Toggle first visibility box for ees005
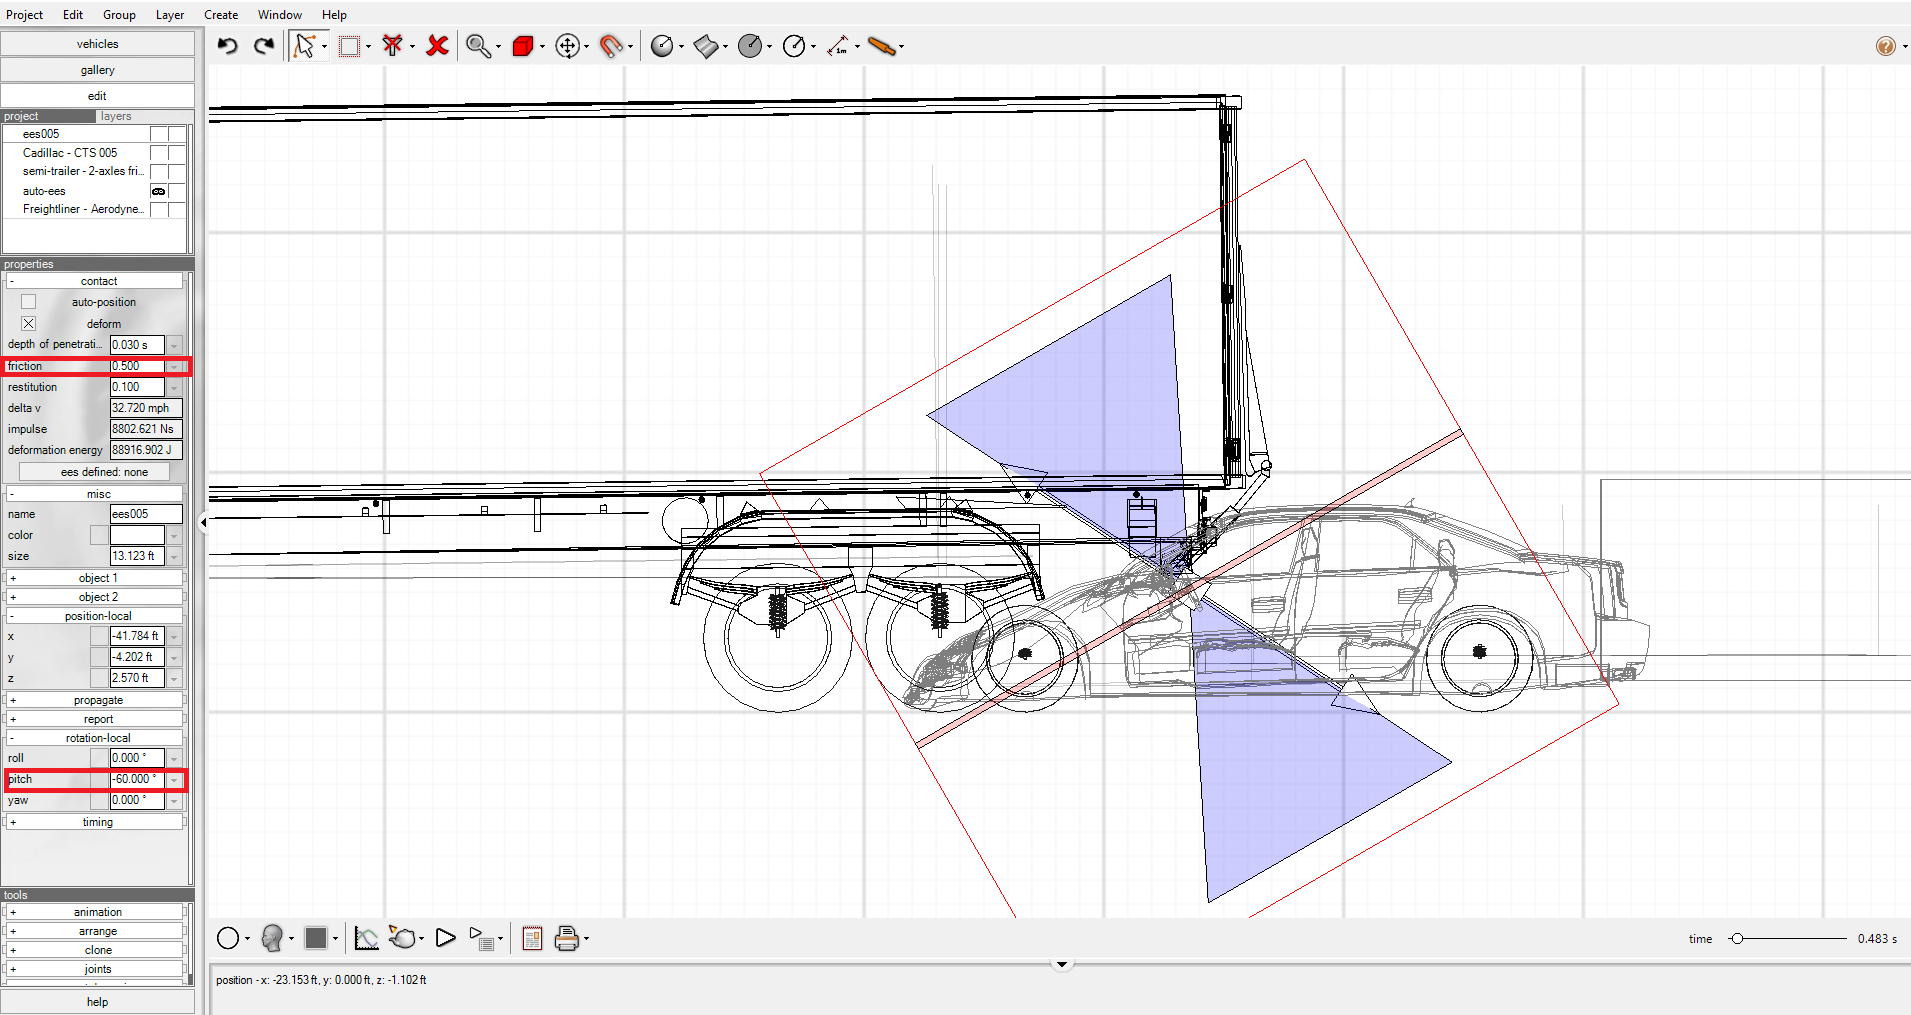 coord(158,134)
